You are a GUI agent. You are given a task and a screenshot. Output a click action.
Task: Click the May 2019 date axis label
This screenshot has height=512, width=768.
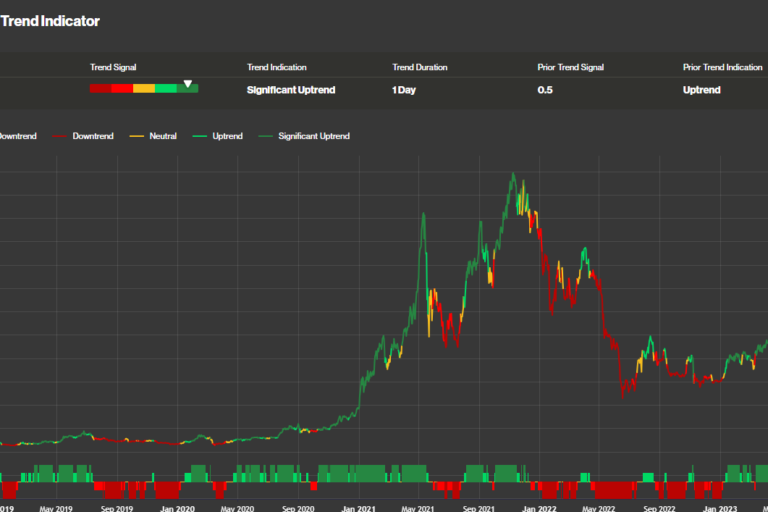pyautogui.click(x=57, y=507)
